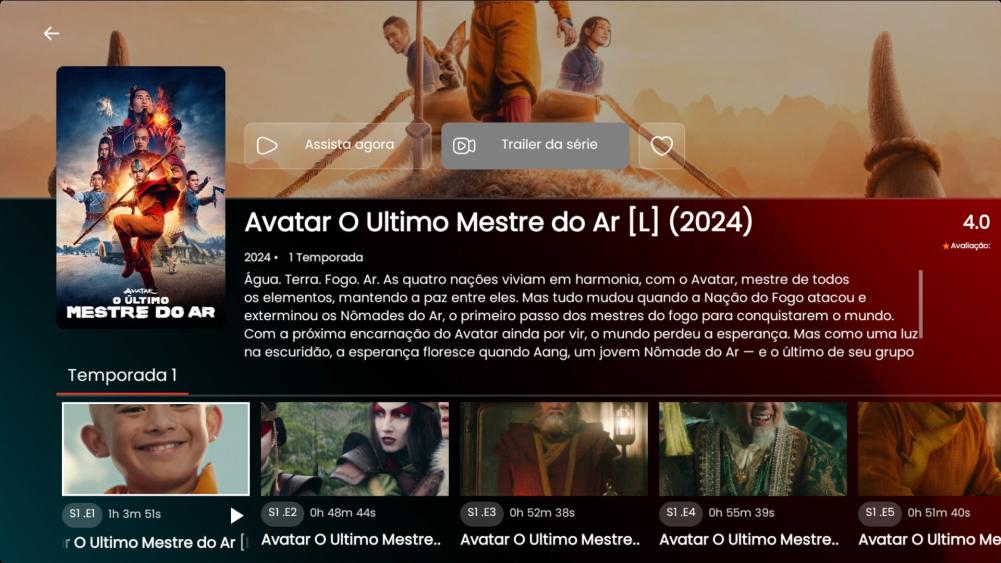Add series to favorites with heart icon

tap(661, 146)
